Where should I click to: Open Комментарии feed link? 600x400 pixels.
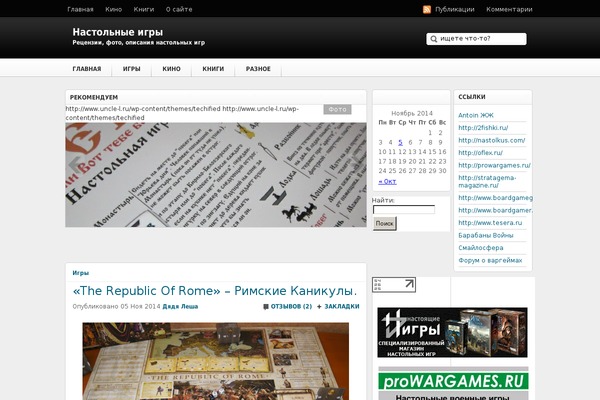tap(509, 9)
